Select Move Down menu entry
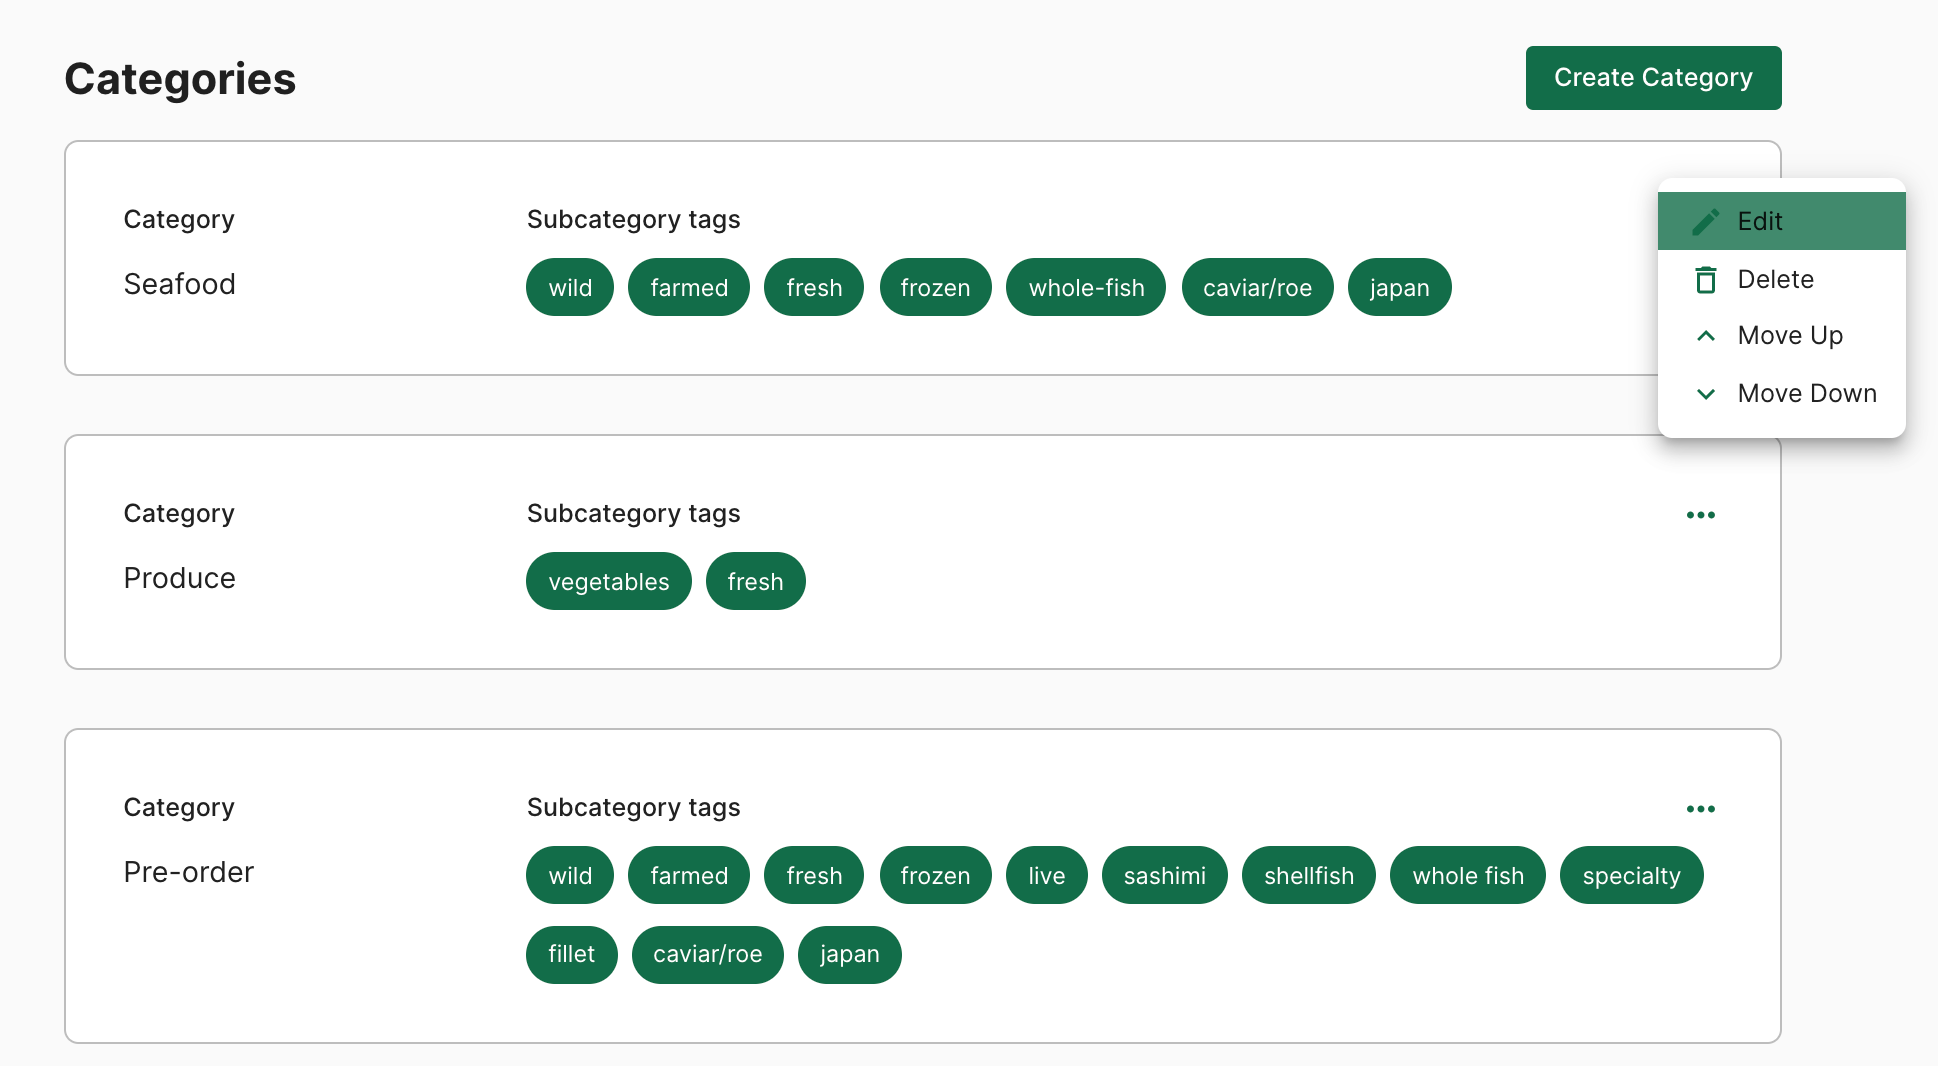The image size is (1938, 1066). pyautogui.click(x=1781, y=394)
